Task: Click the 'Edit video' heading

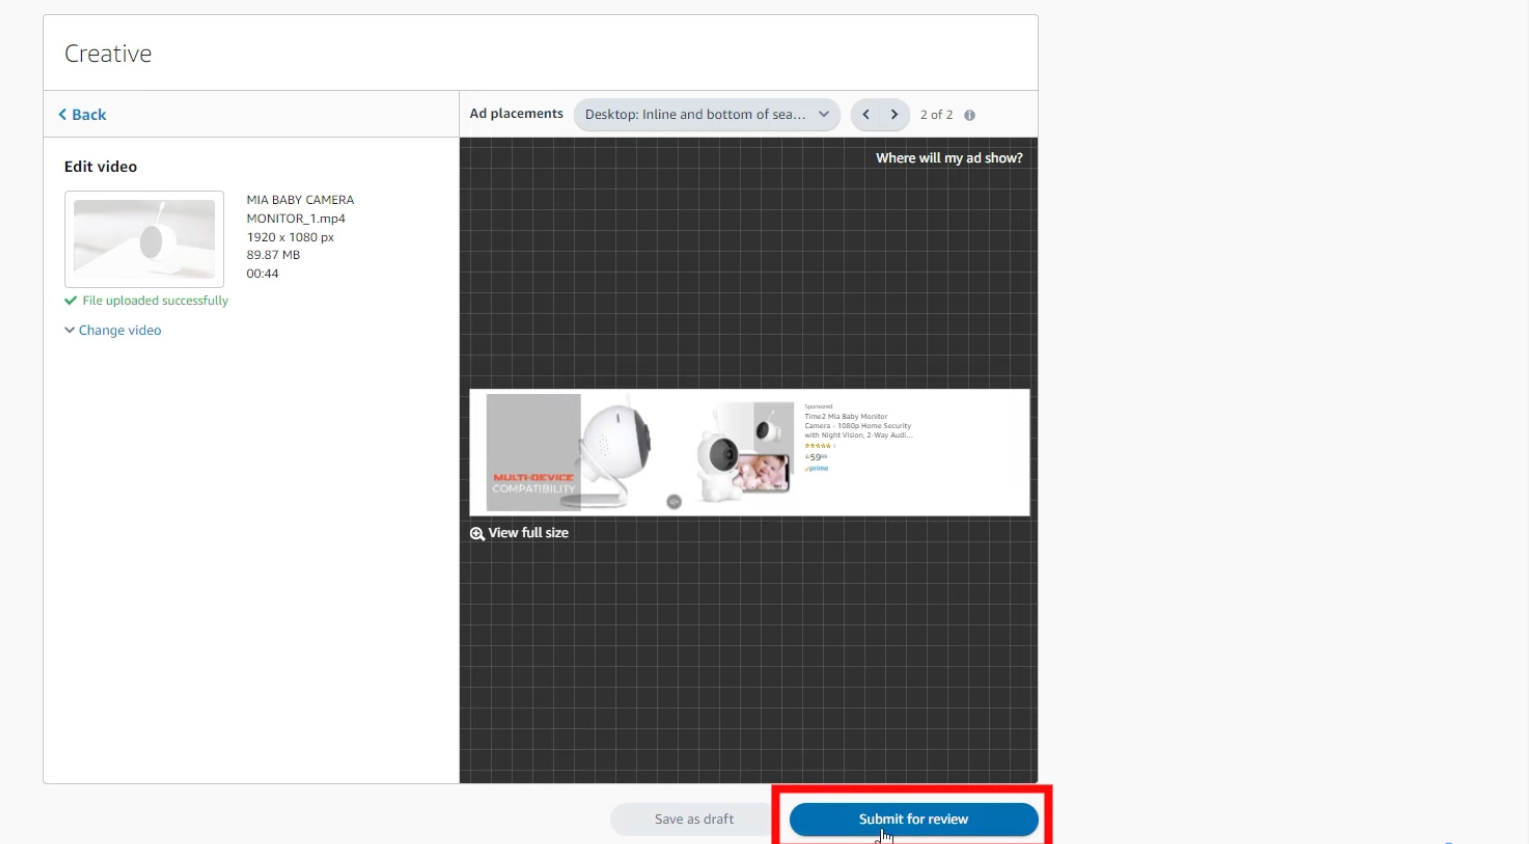Action: click(100, 166)
